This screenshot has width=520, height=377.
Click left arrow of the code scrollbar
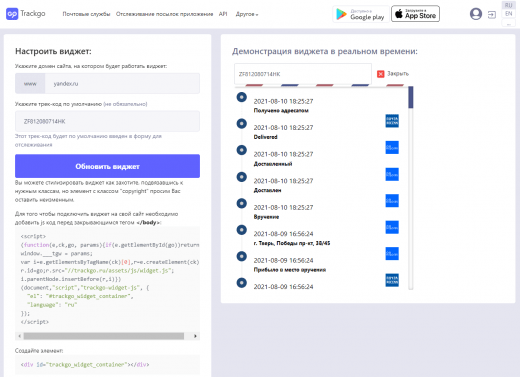pyautogui.click(x=19, y=336)
